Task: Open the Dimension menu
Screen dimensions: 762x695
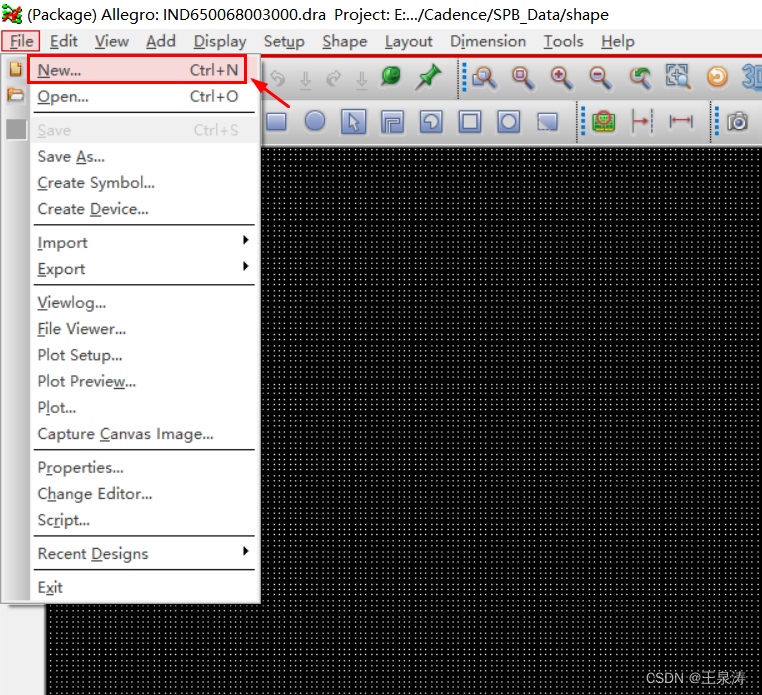Action: (488, 41)
